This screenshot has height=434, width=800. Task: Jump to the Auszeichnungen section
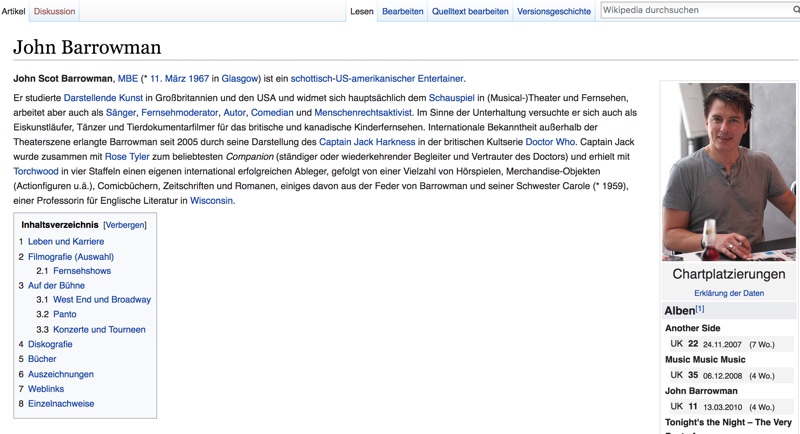coord(61,374)
